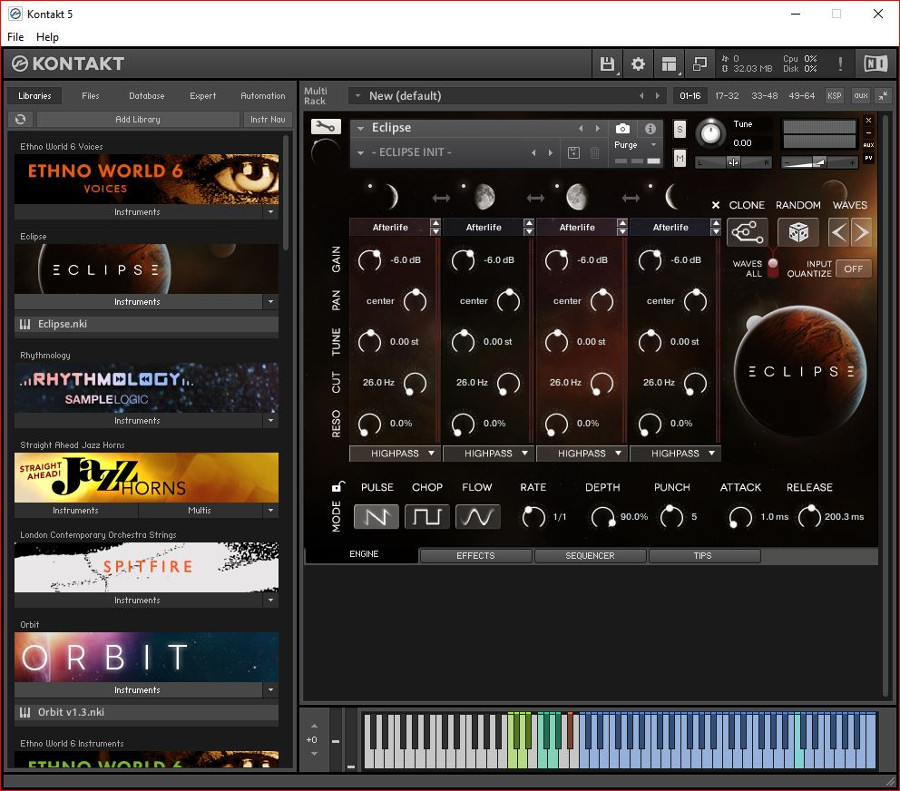Click the aux button in rack header
This screenshot has height=791, width=900.
click(x=860, y=96)
